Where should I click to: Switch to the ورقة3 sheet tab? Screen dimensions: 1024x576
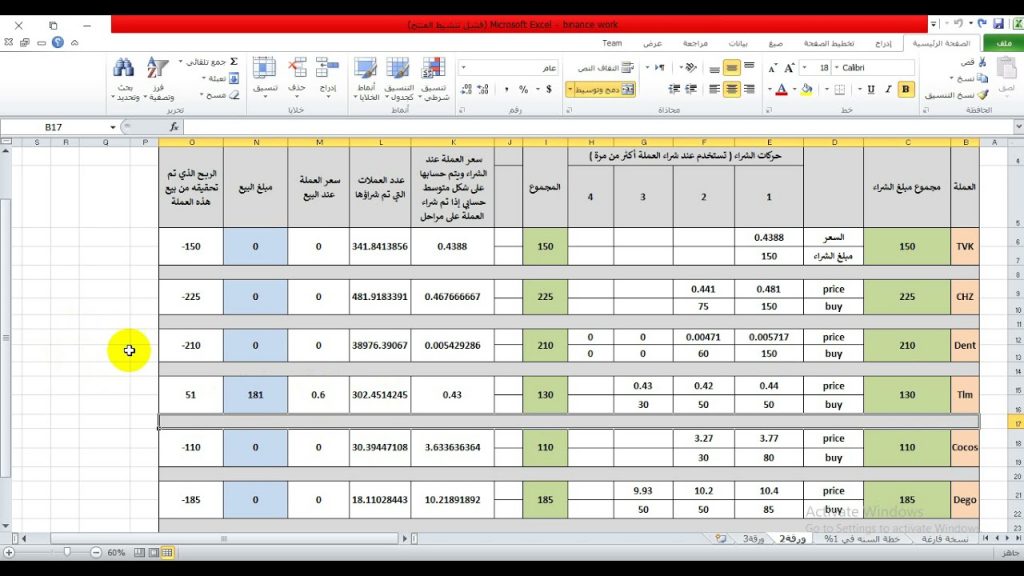coord(753,539)
